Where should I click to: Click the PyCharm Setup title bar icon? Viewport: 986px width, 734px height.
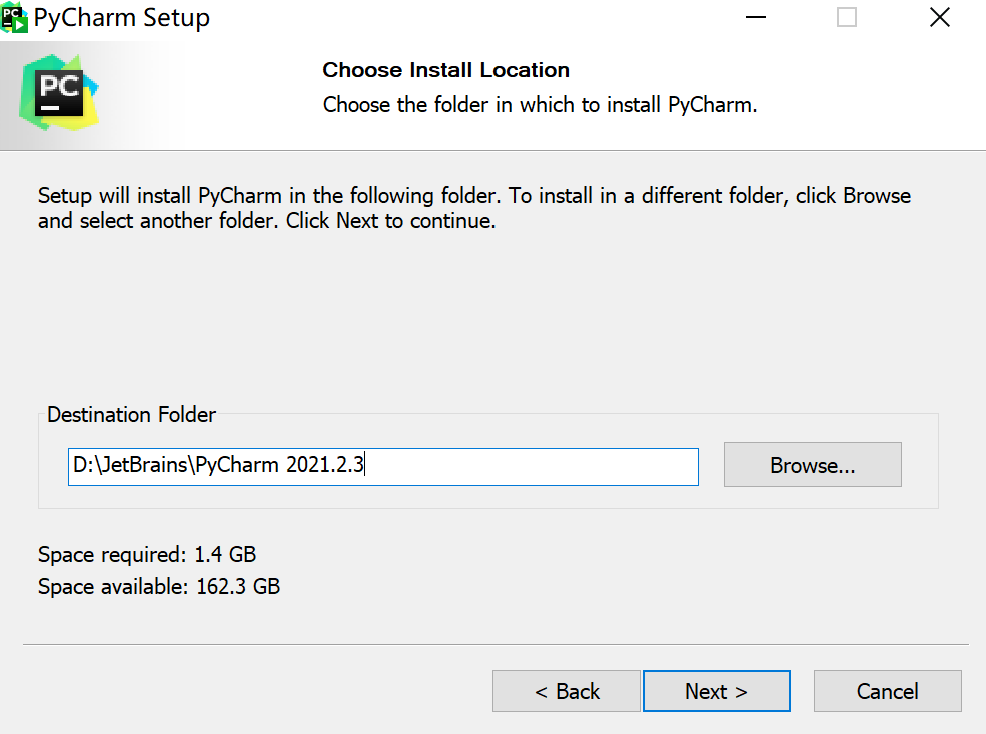[x=14, y=17]
